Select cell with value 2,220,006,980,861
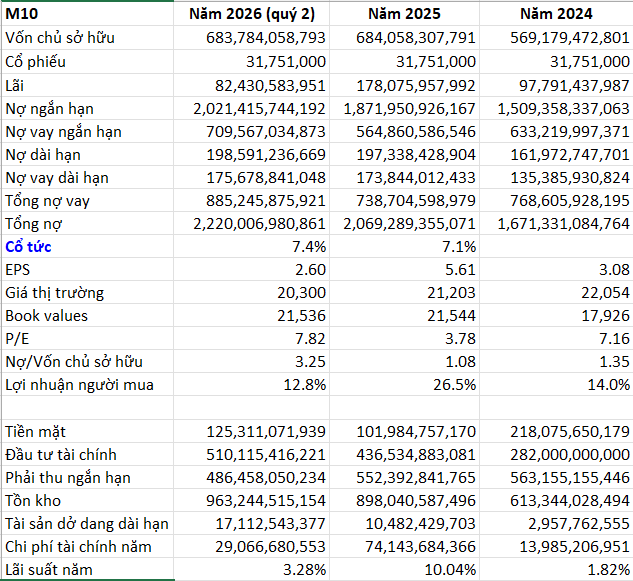The image size is (633, 581). pos(252,224)
